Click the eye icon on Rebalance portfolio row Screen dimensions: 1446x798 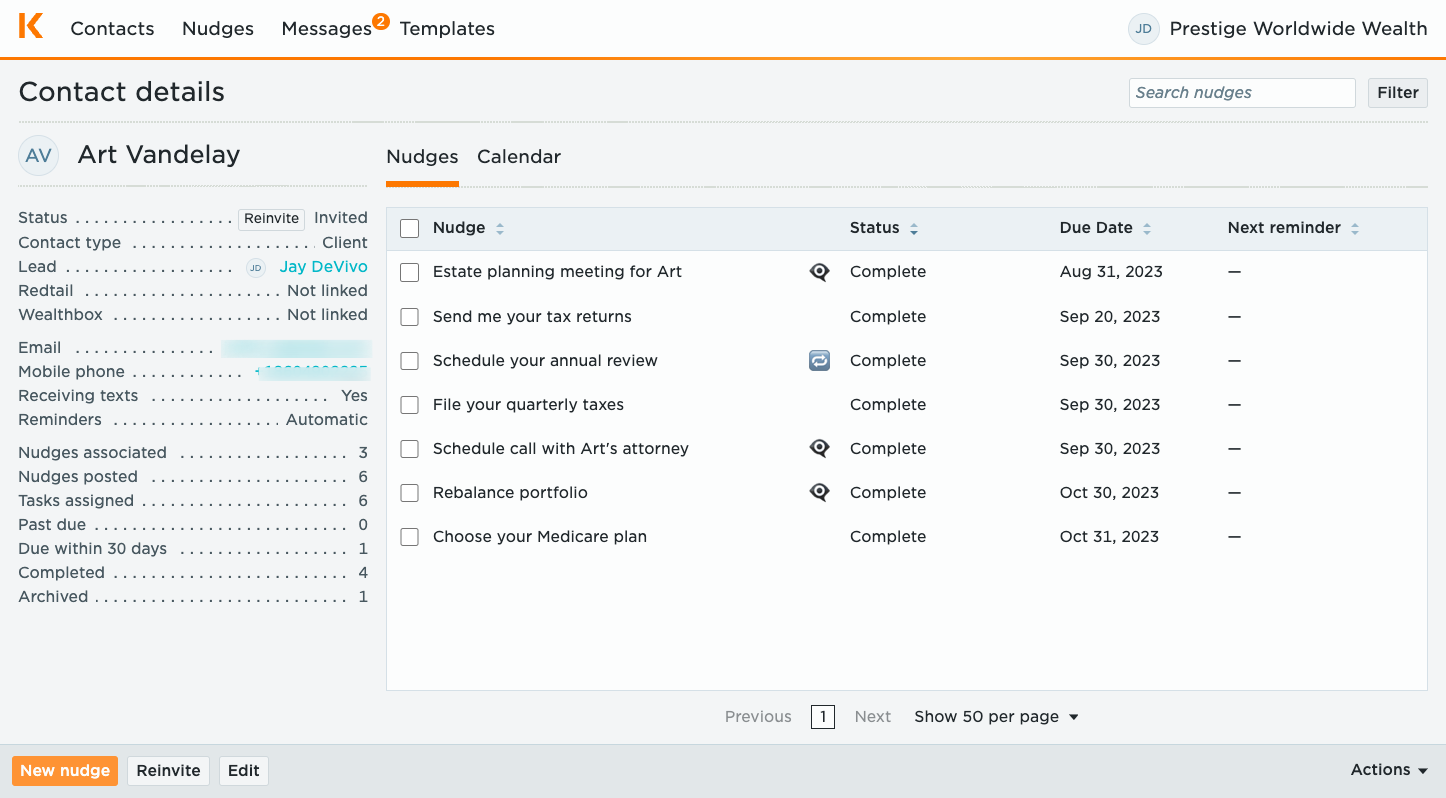[819, 493]
